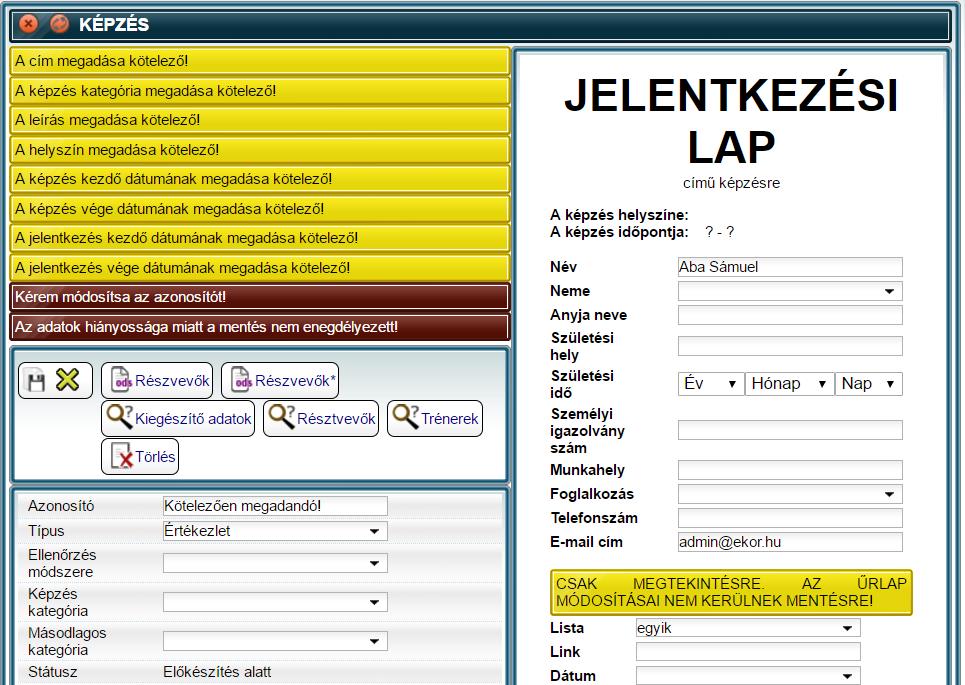This screenshot has width=965, height=685.
Task: Click the 'Kérem módosítsa az azonosítót!' error
Action: point(260,297)
